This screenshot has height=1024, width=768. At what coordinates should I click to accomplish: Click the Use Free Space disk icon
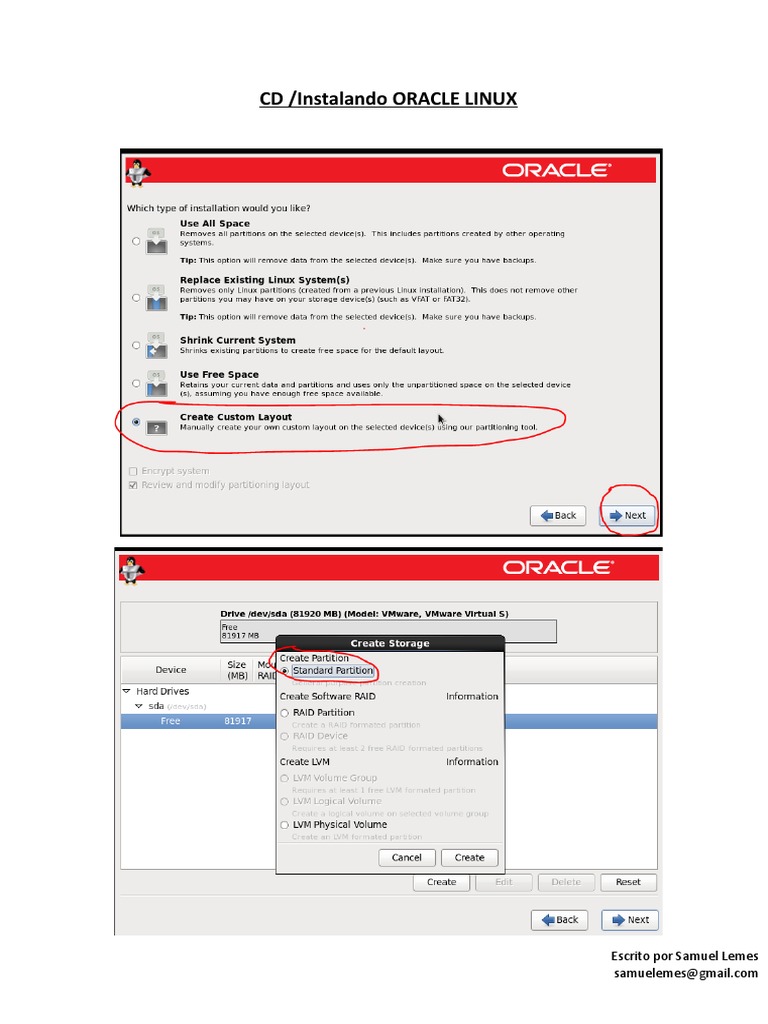click(x=157, y=383)
